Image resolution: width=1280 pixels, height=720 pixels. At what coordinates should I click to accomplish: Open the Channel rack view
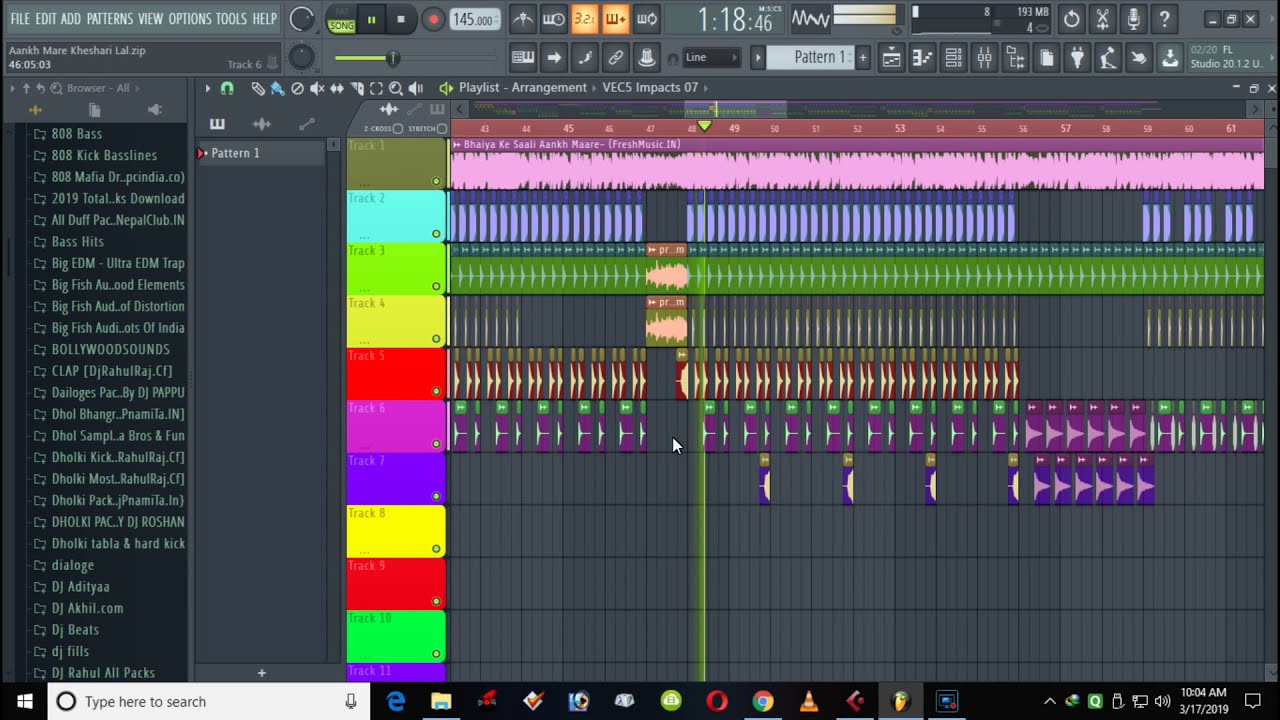click(953, 58)
